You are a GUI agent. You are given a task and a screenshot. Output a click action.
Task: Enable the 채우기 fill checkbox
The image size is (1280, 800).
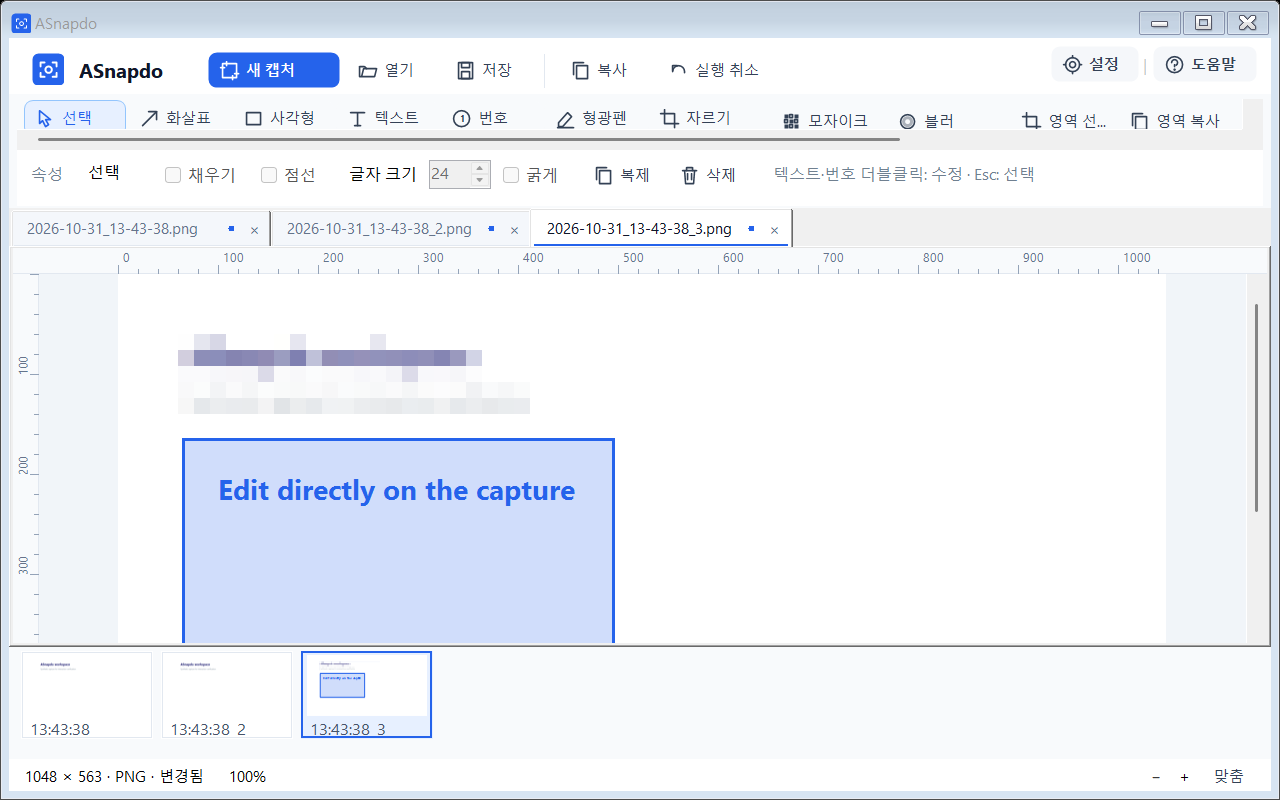200,175
